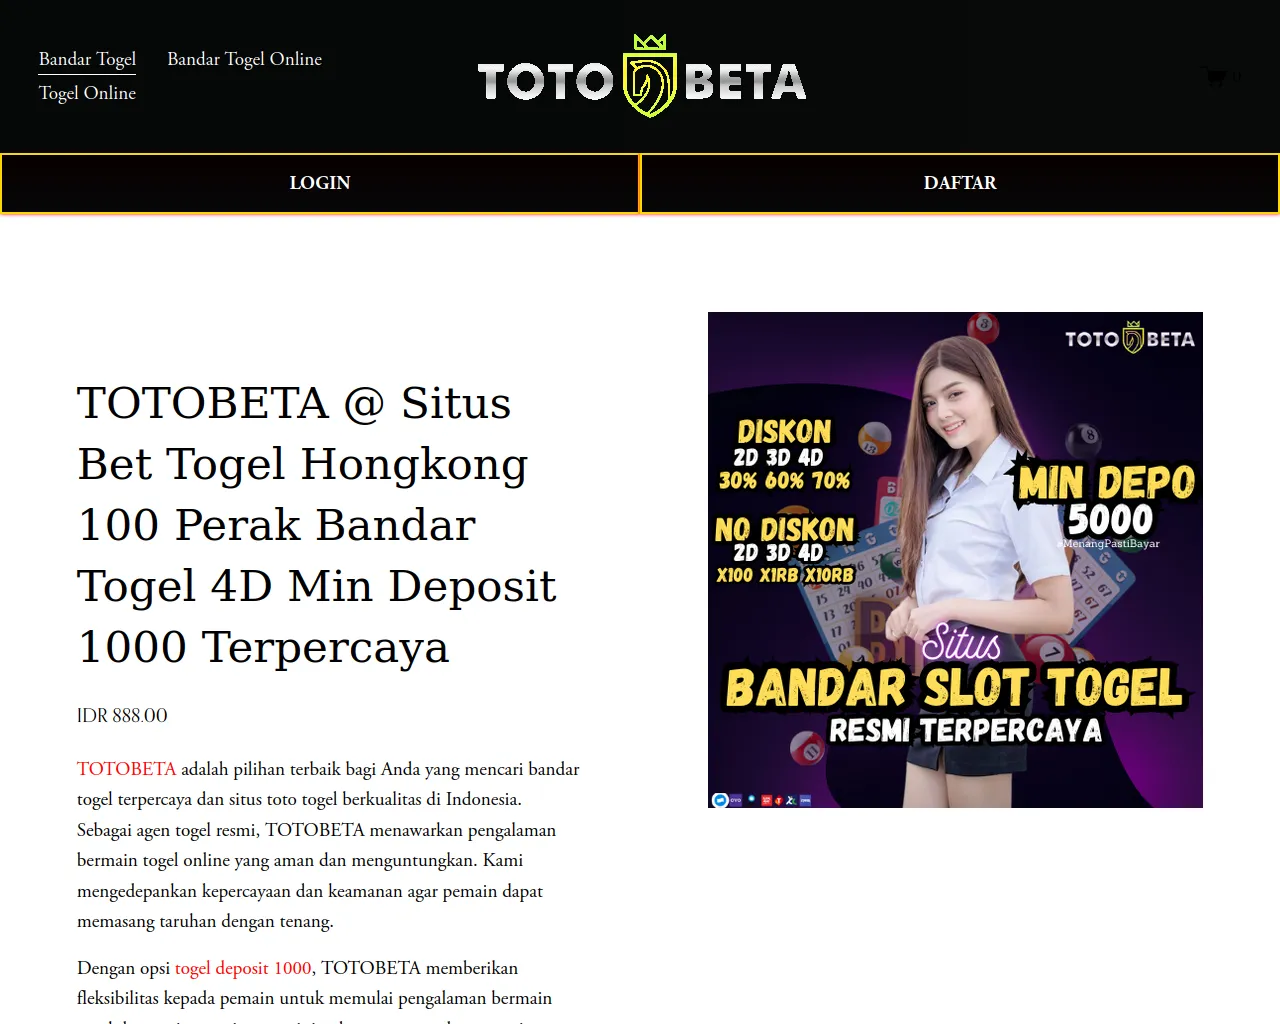Open the Bandar Togel menu item
The width and height of the screenshot is (1280, 1024).
point(87,59)
